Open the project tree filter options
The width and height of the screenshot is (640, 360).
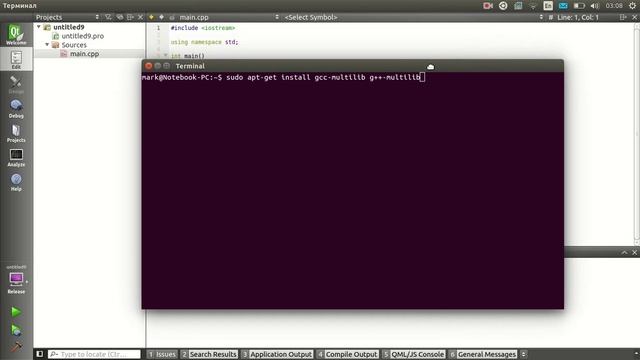108,17
